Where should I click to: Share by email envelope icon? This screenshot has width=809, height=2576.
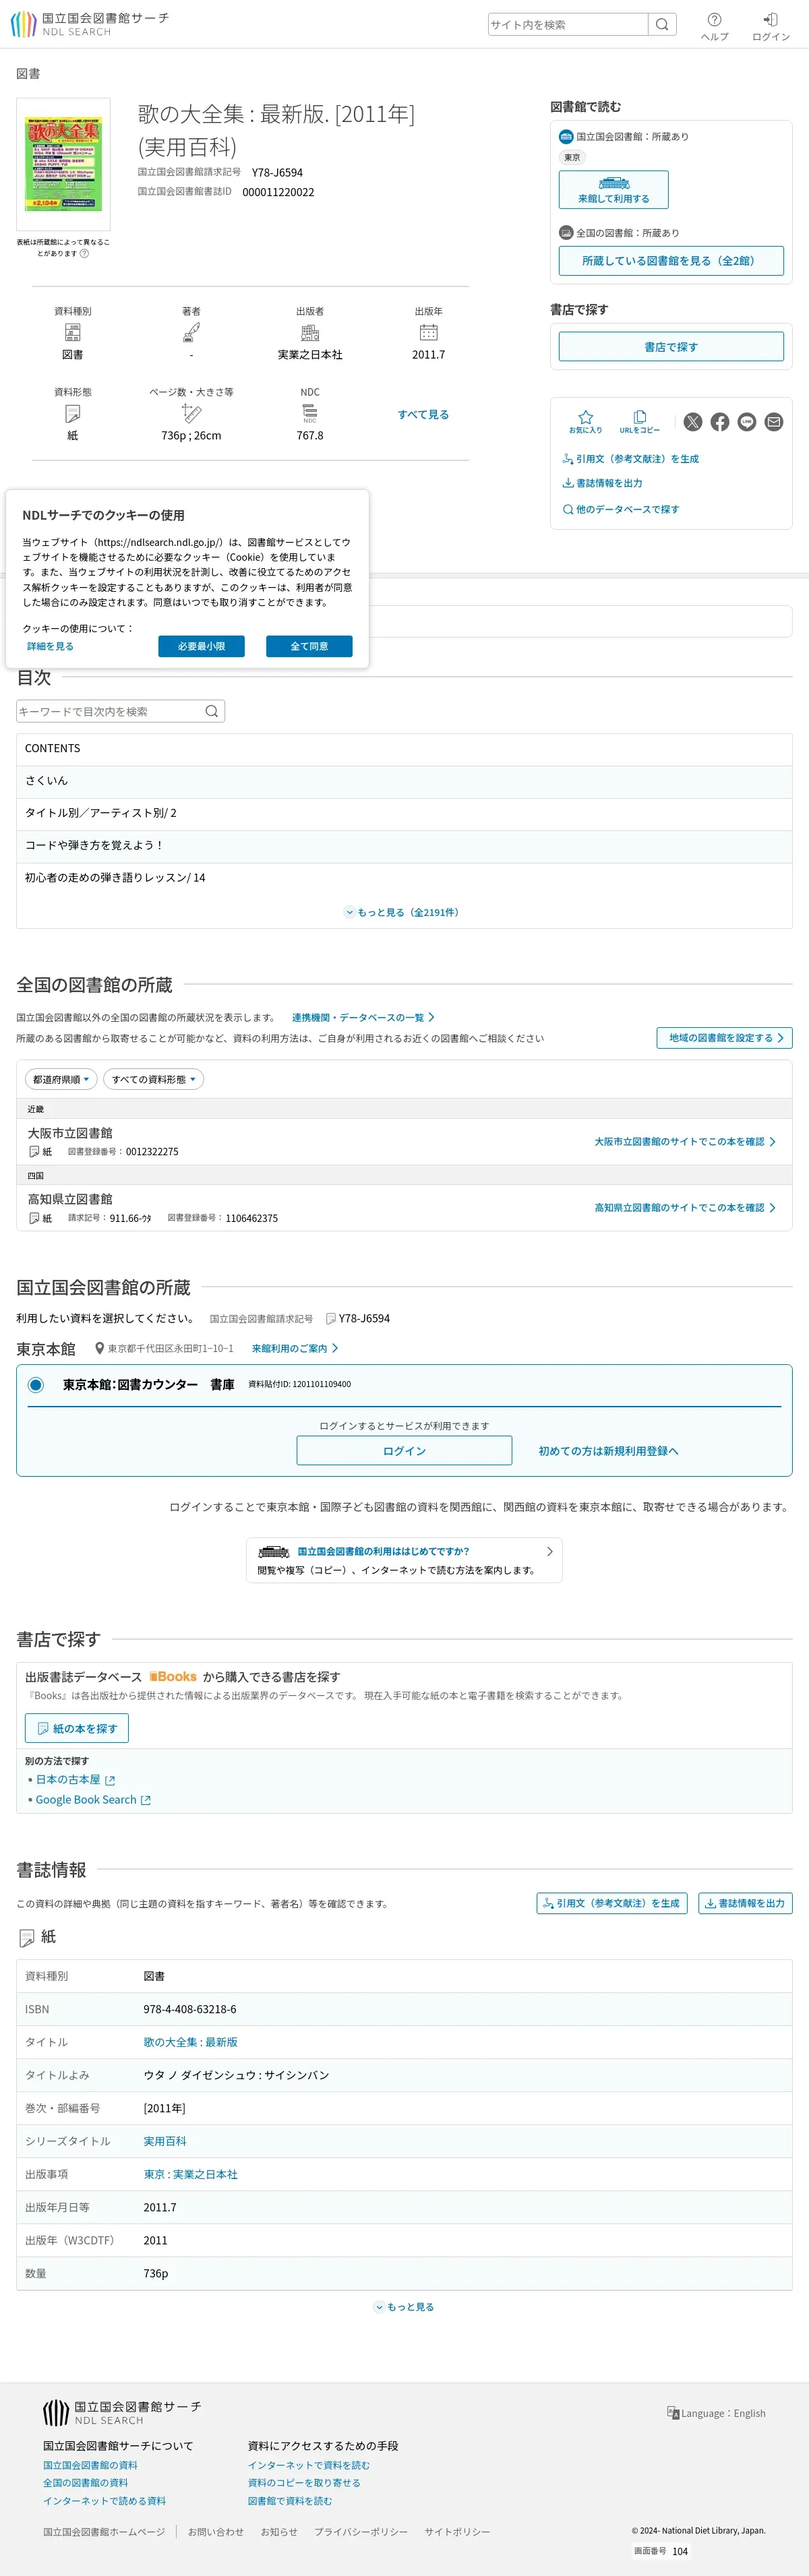coord(774,422)
